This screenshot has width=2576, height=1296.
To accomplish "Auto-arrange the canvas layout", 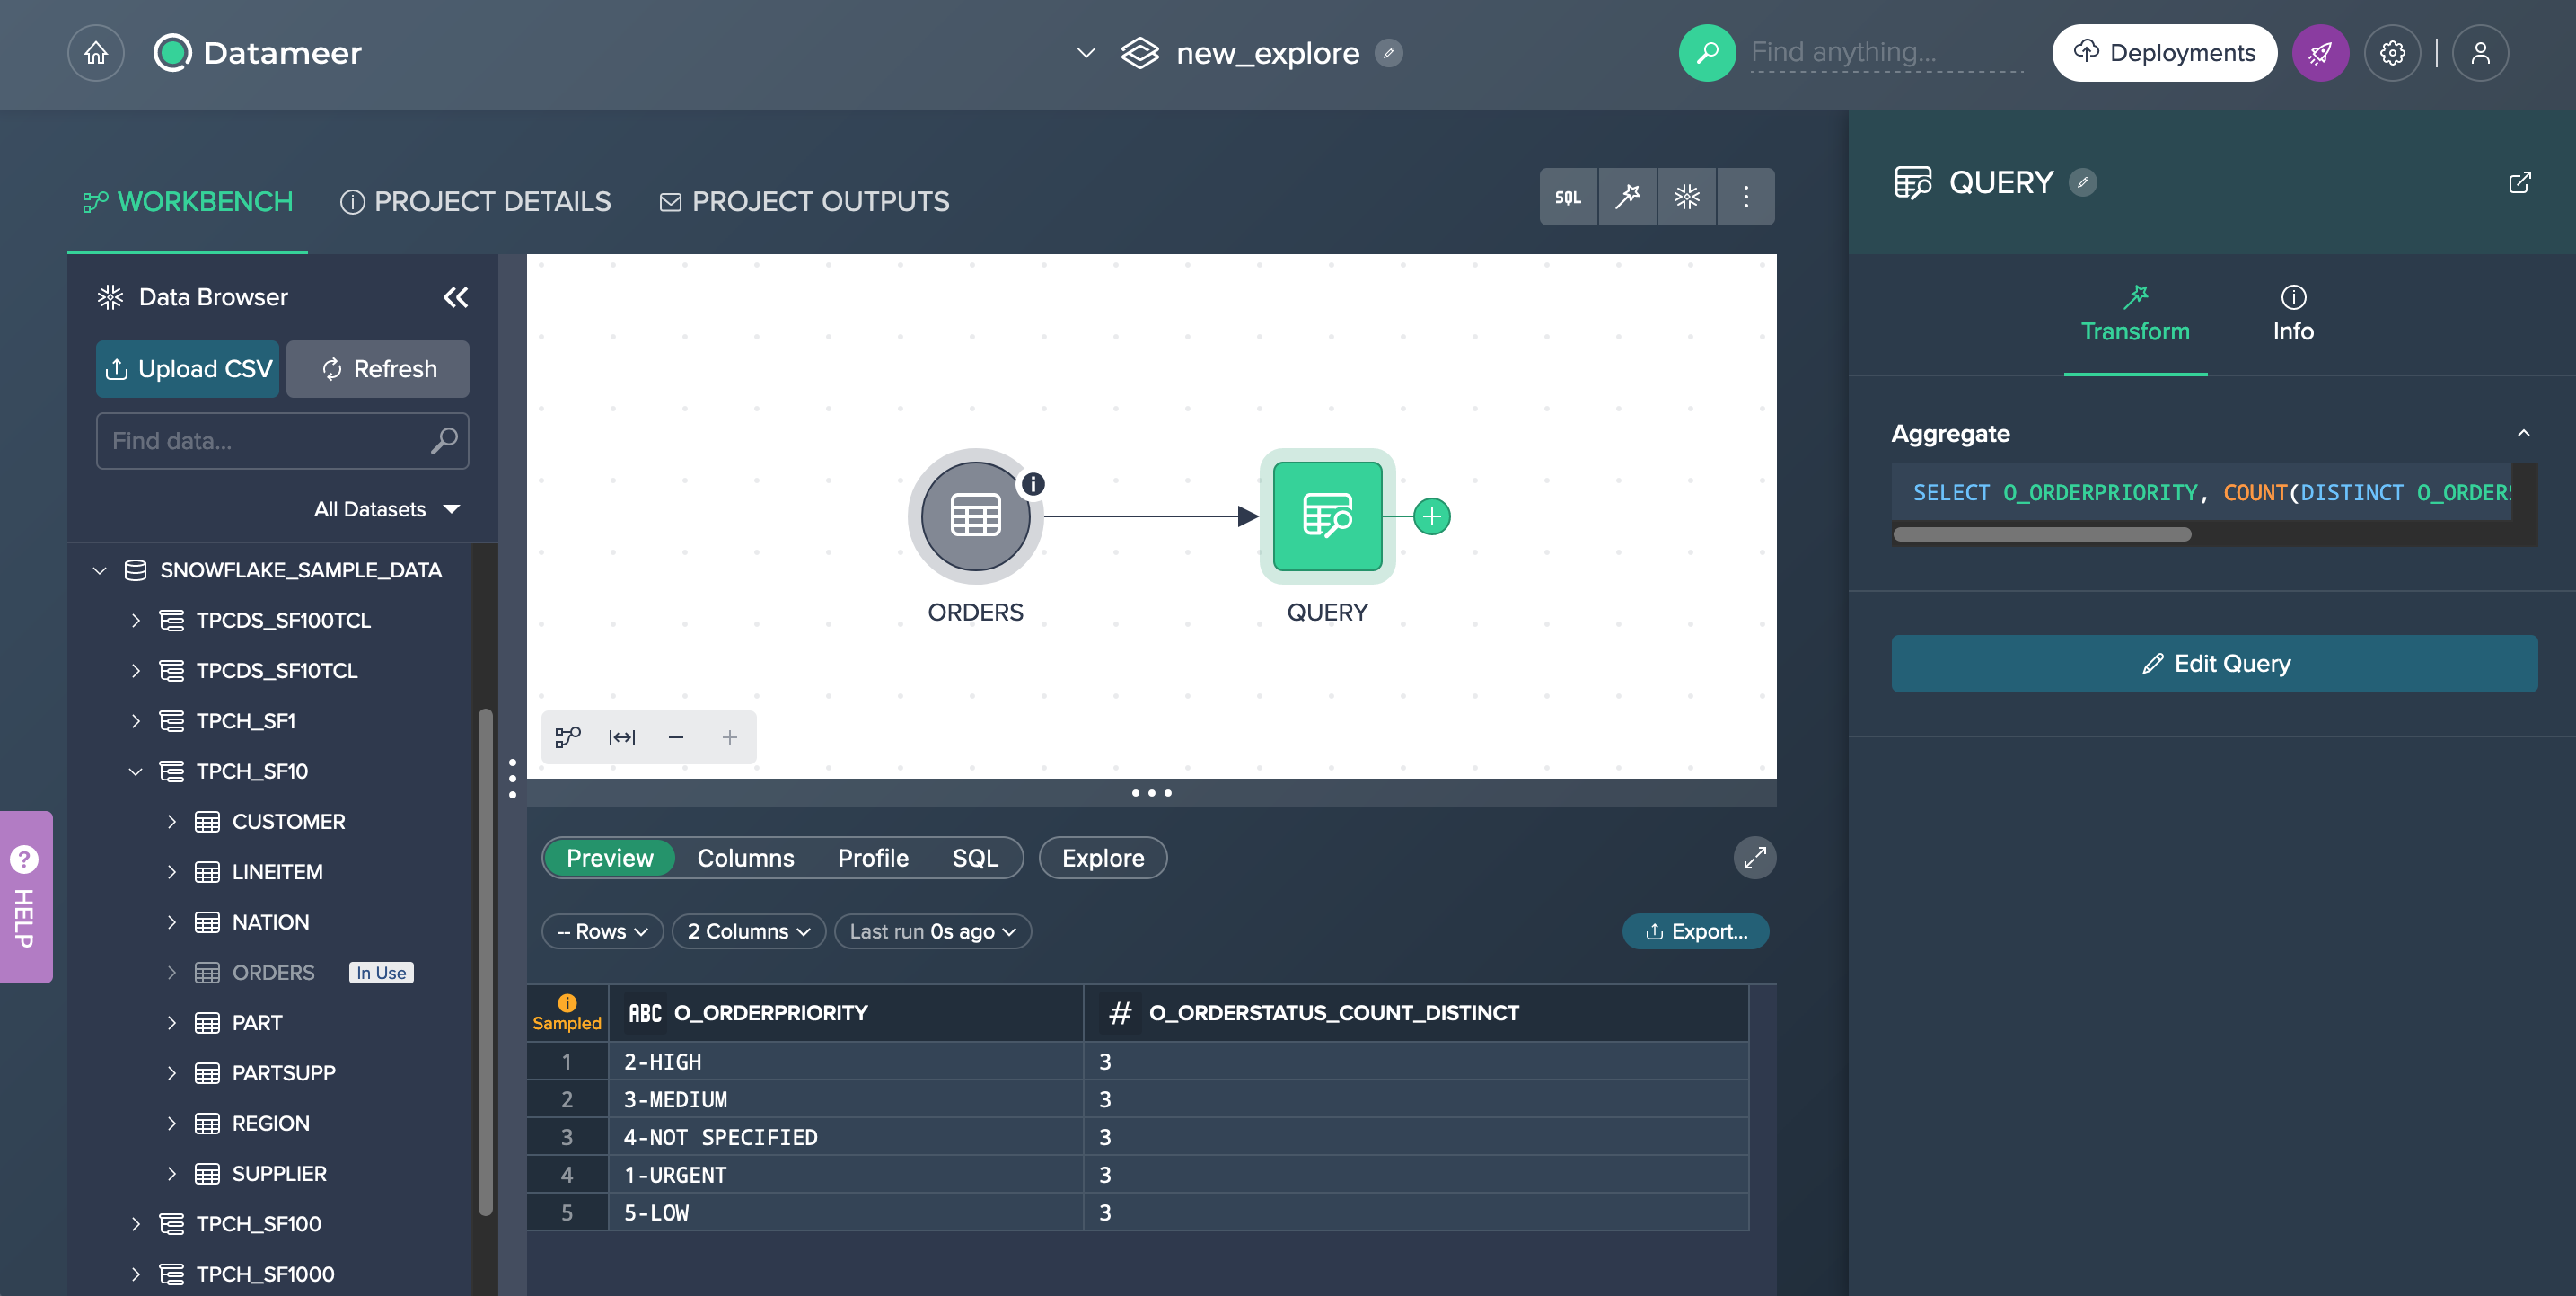I will click(568, 737).
